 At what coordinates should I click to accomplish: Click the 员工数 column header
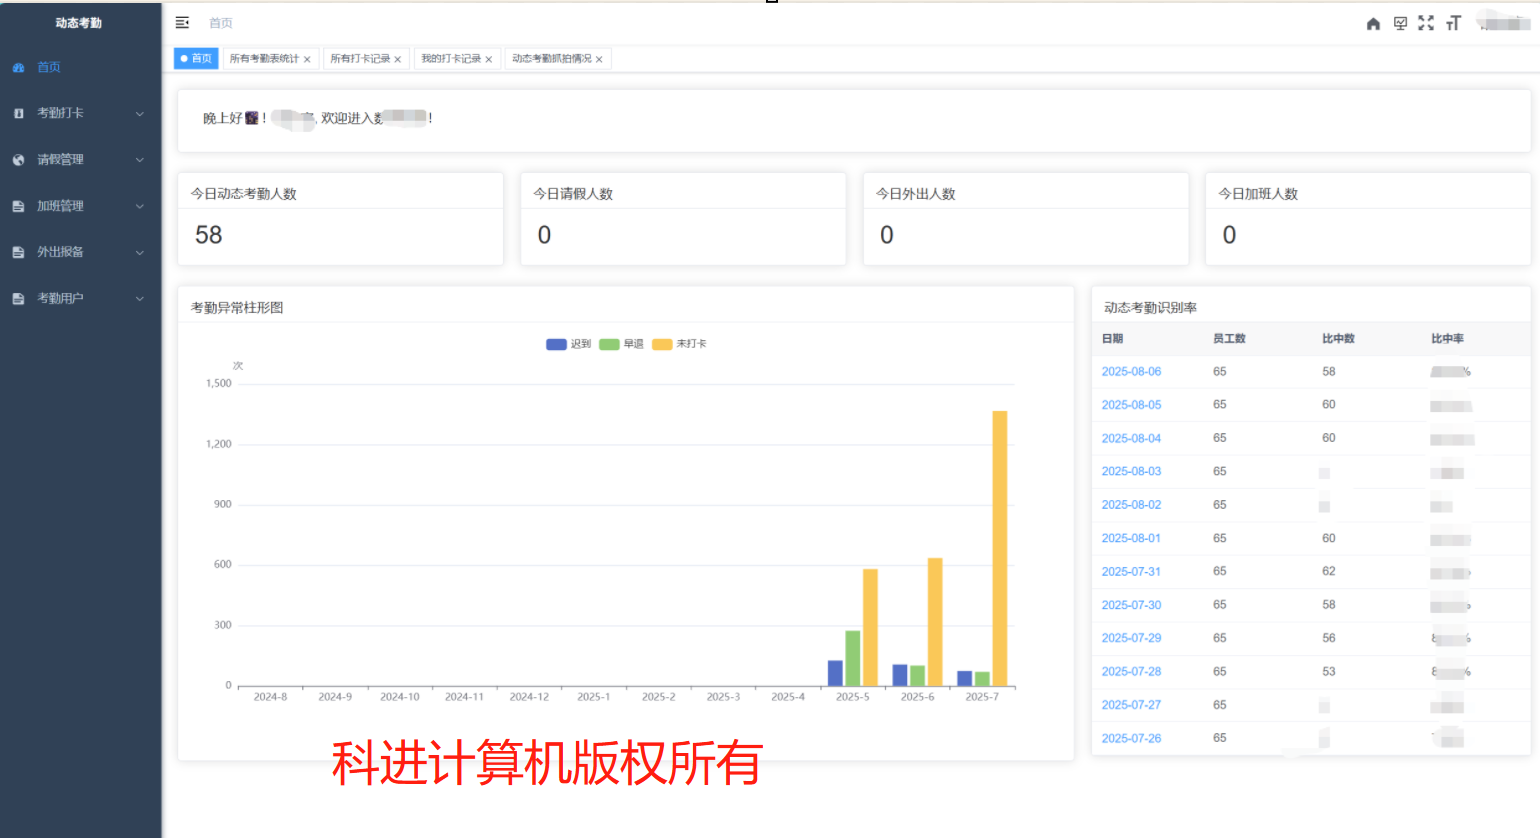click(1229, 339)
